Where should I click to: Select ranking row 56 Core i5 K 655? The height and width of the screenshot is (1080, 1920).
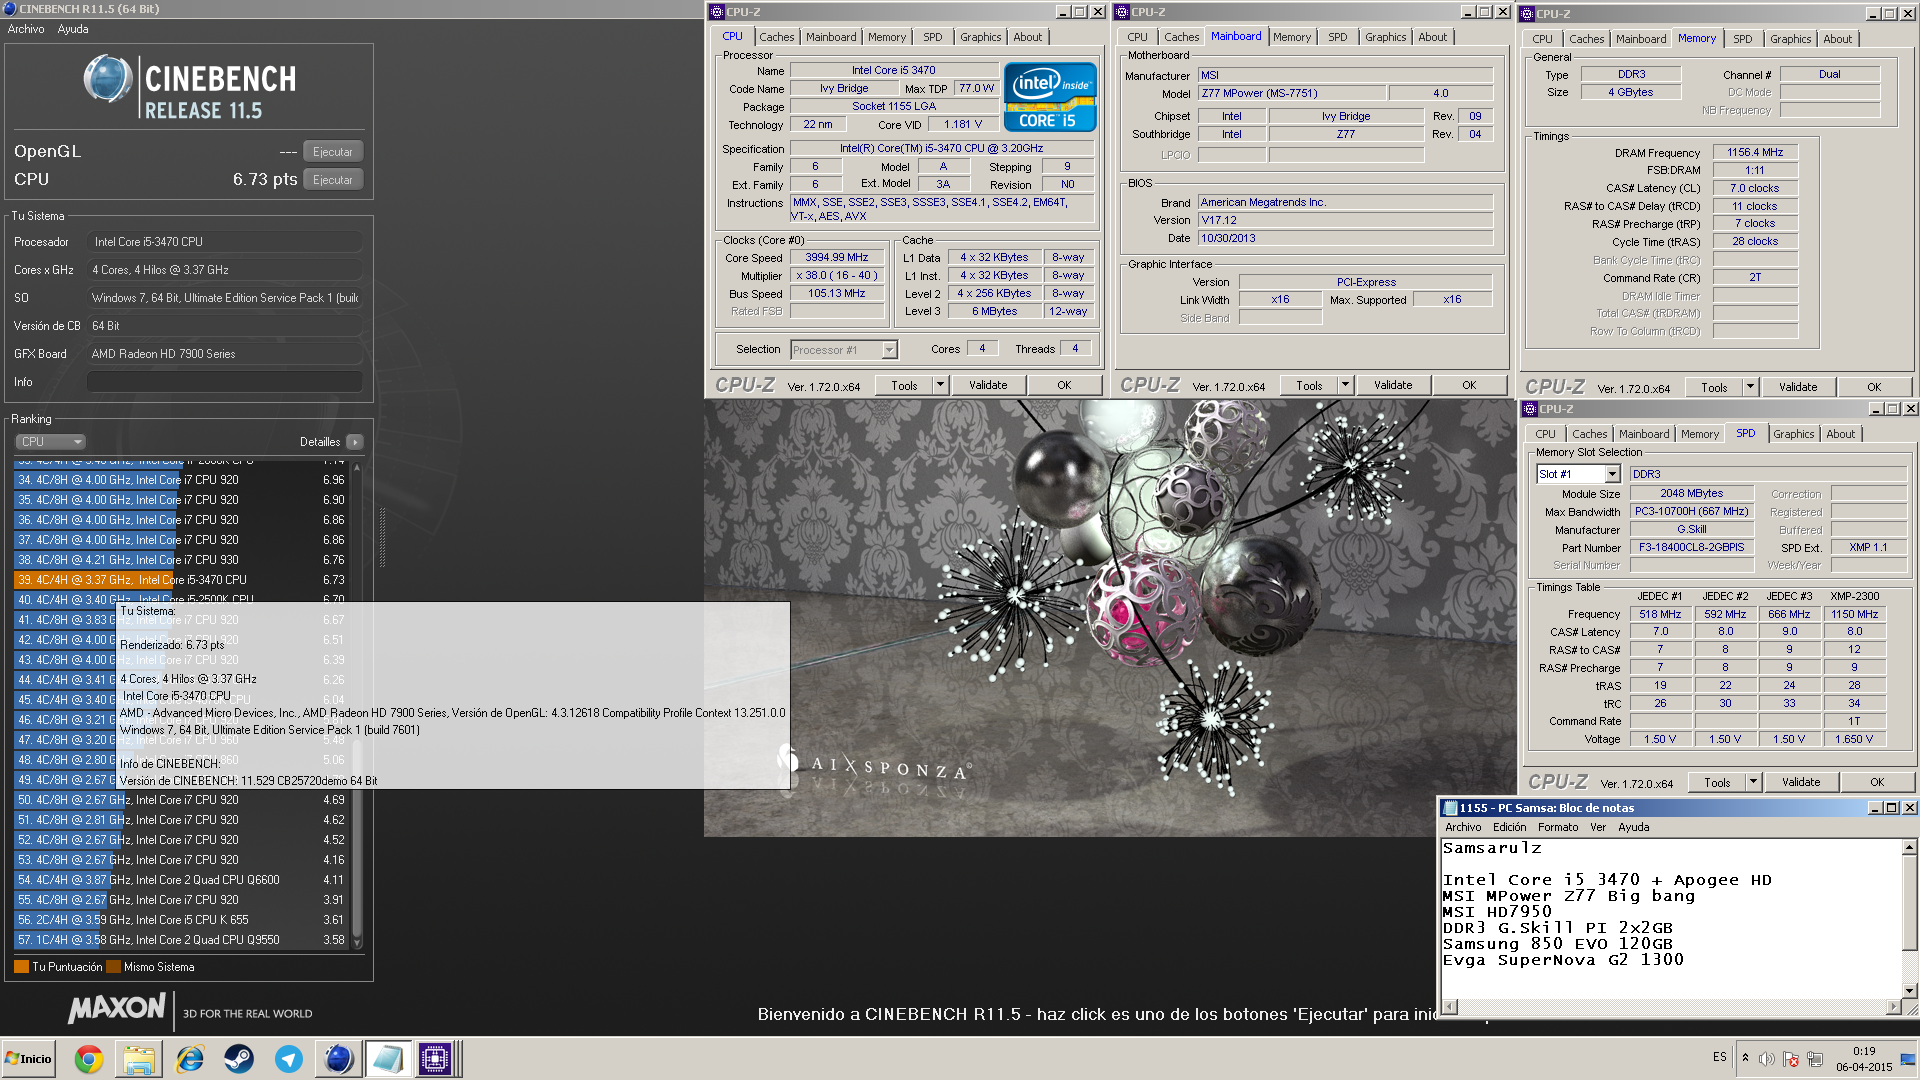pyautogui.click(x=180, y=920)
